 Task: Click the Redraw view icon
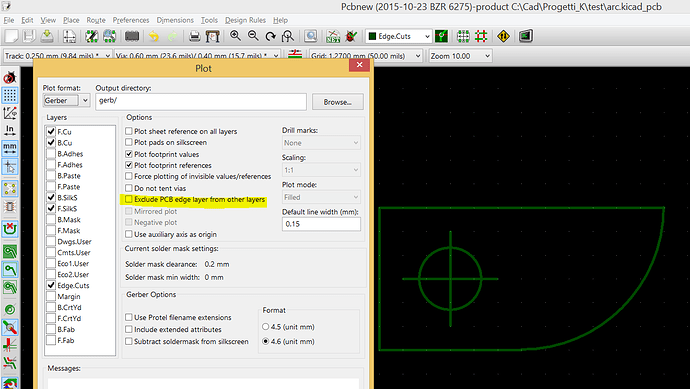tap(271, 37)
